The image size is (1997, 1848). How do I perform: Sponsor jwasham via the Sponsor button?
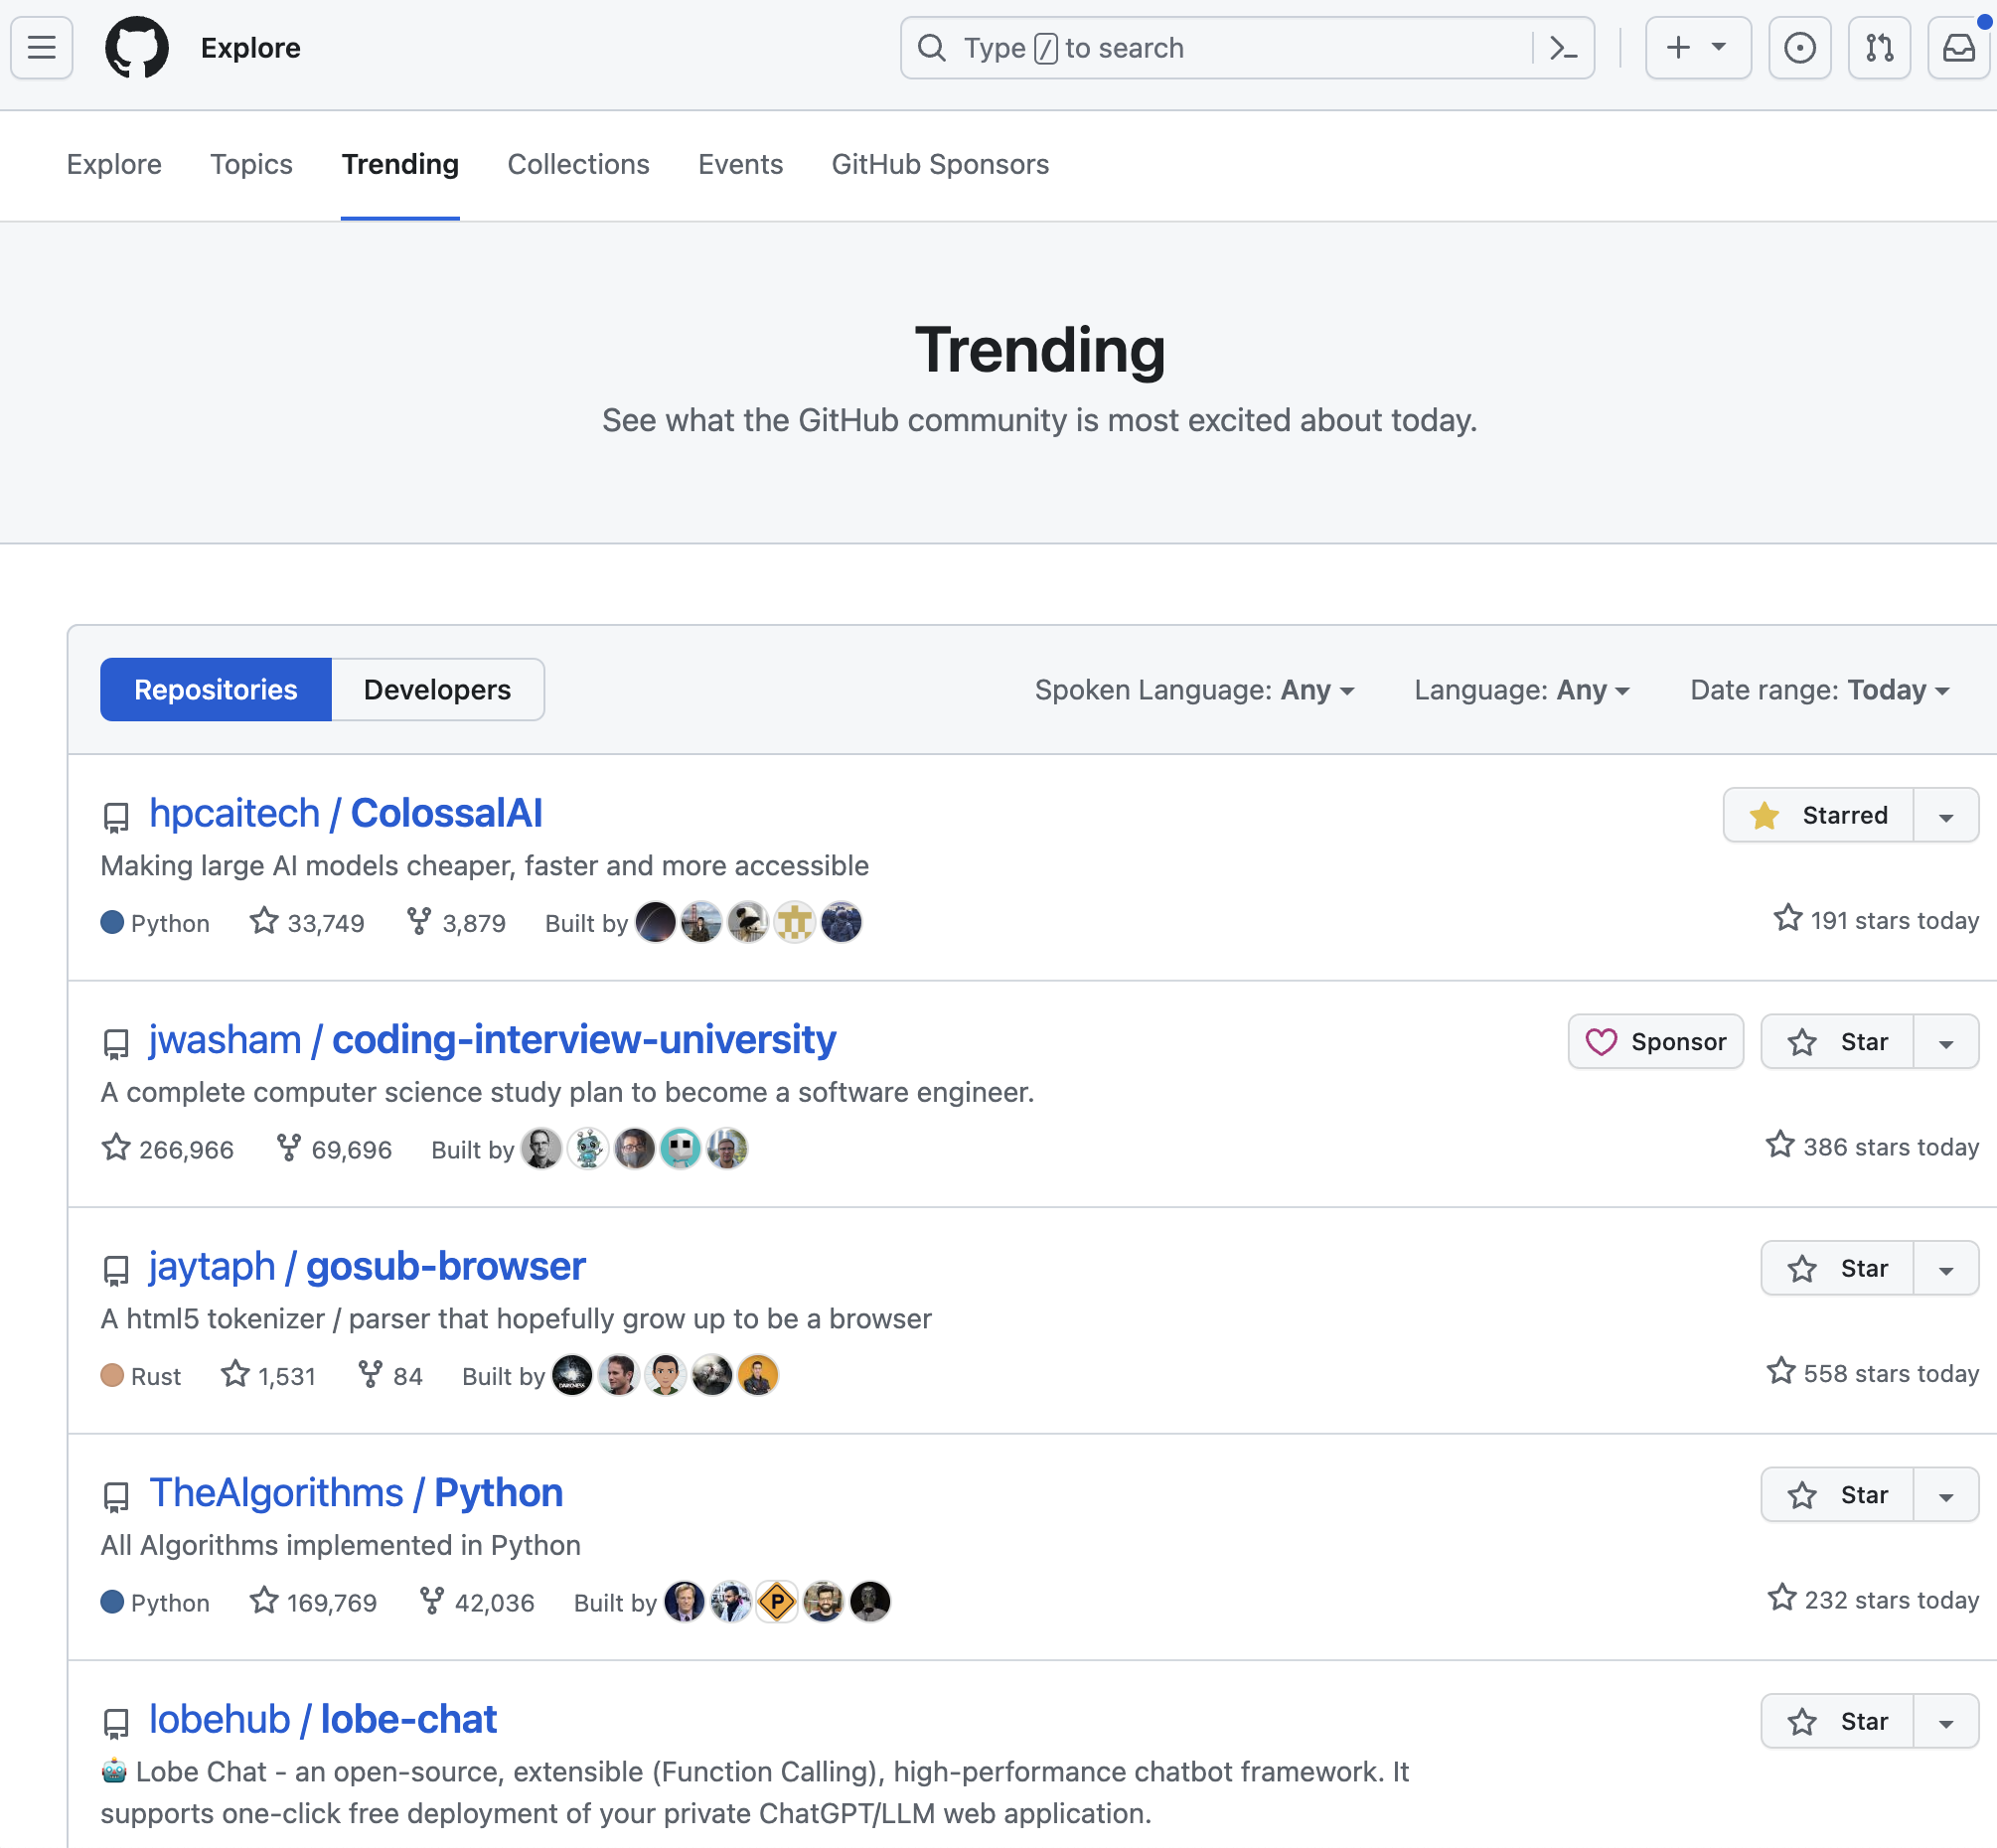pos(1655,1042)
